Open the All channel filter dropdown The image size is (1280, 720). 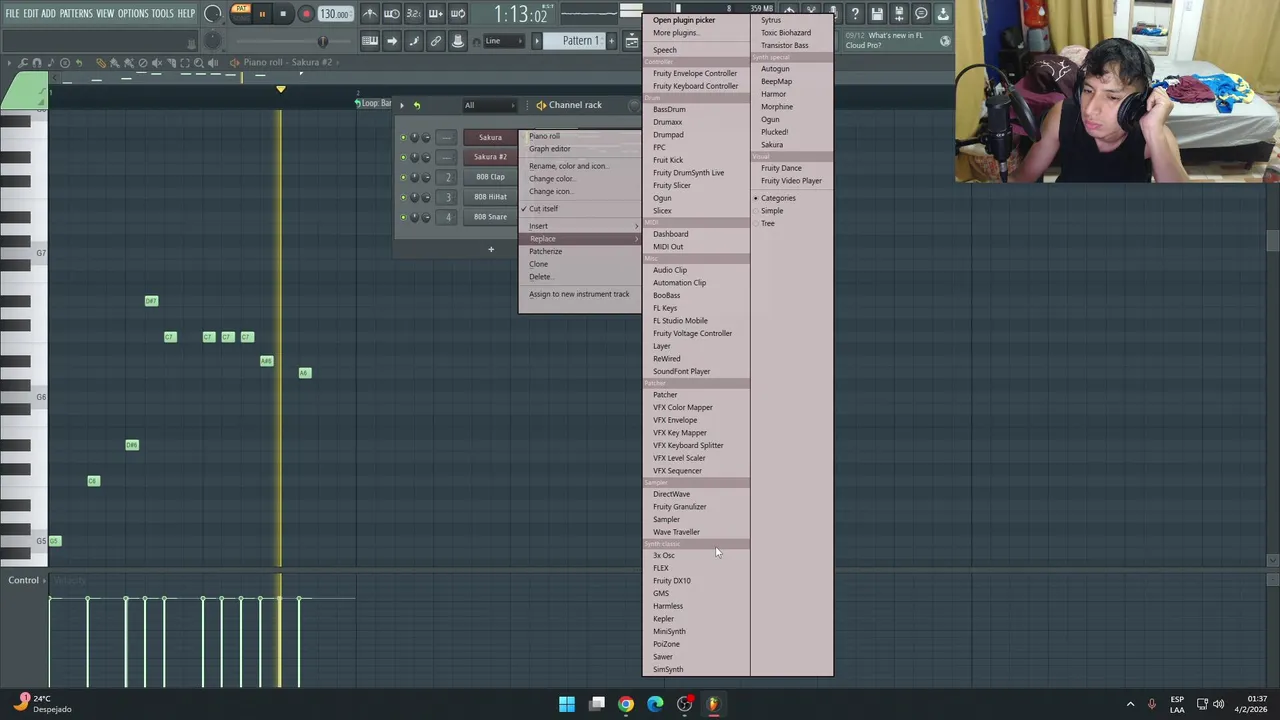point(488,105)
